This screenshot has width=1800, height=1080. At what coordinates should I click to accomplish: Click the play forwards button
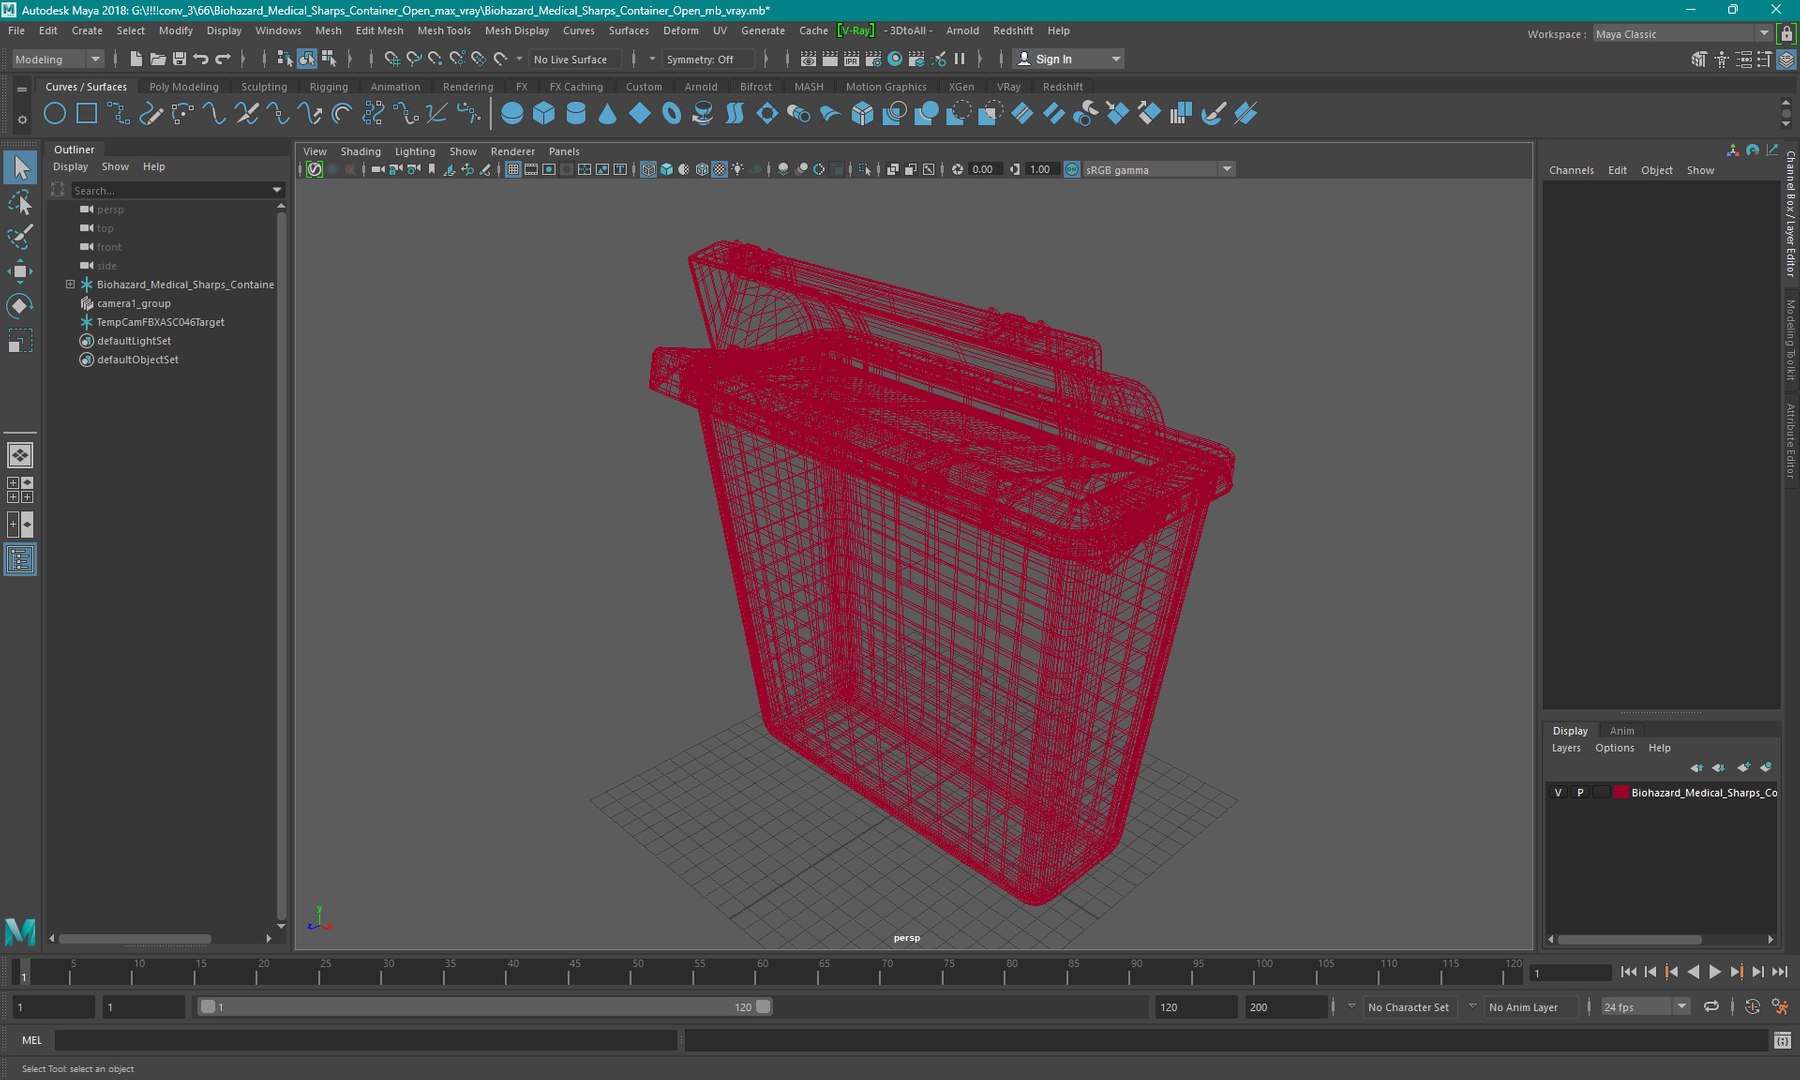1715,972
